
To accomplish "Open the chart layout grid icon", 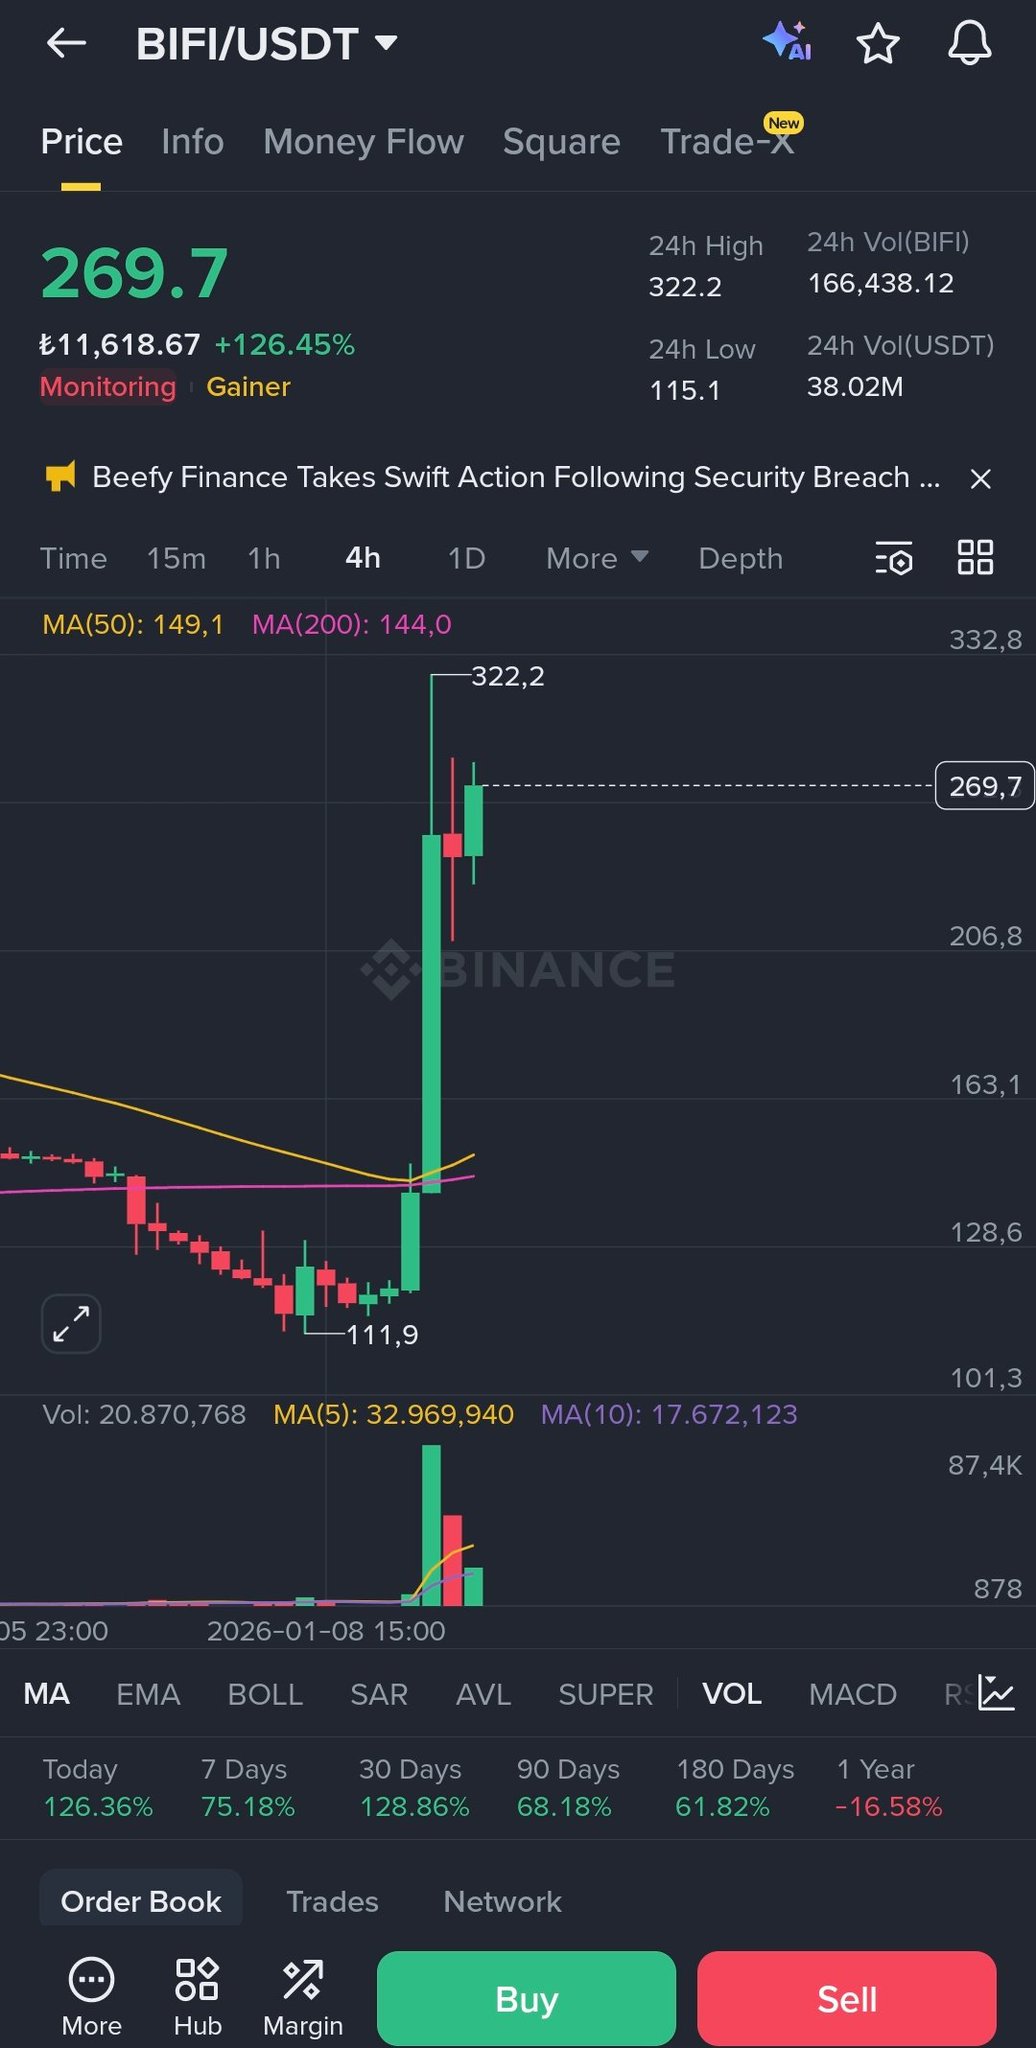I will (x=975, y=558).
